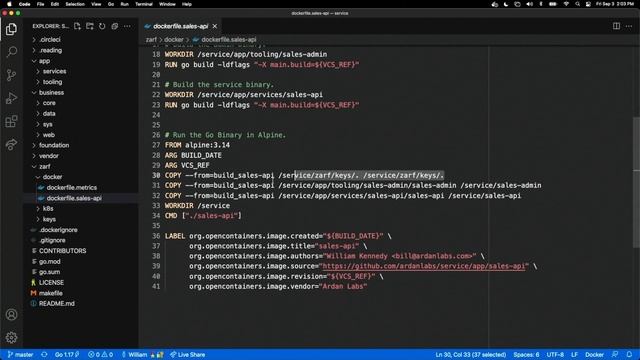The image size is (640, 360).
Task: Split the editor to the right
Action: click(x=616, y=26)
